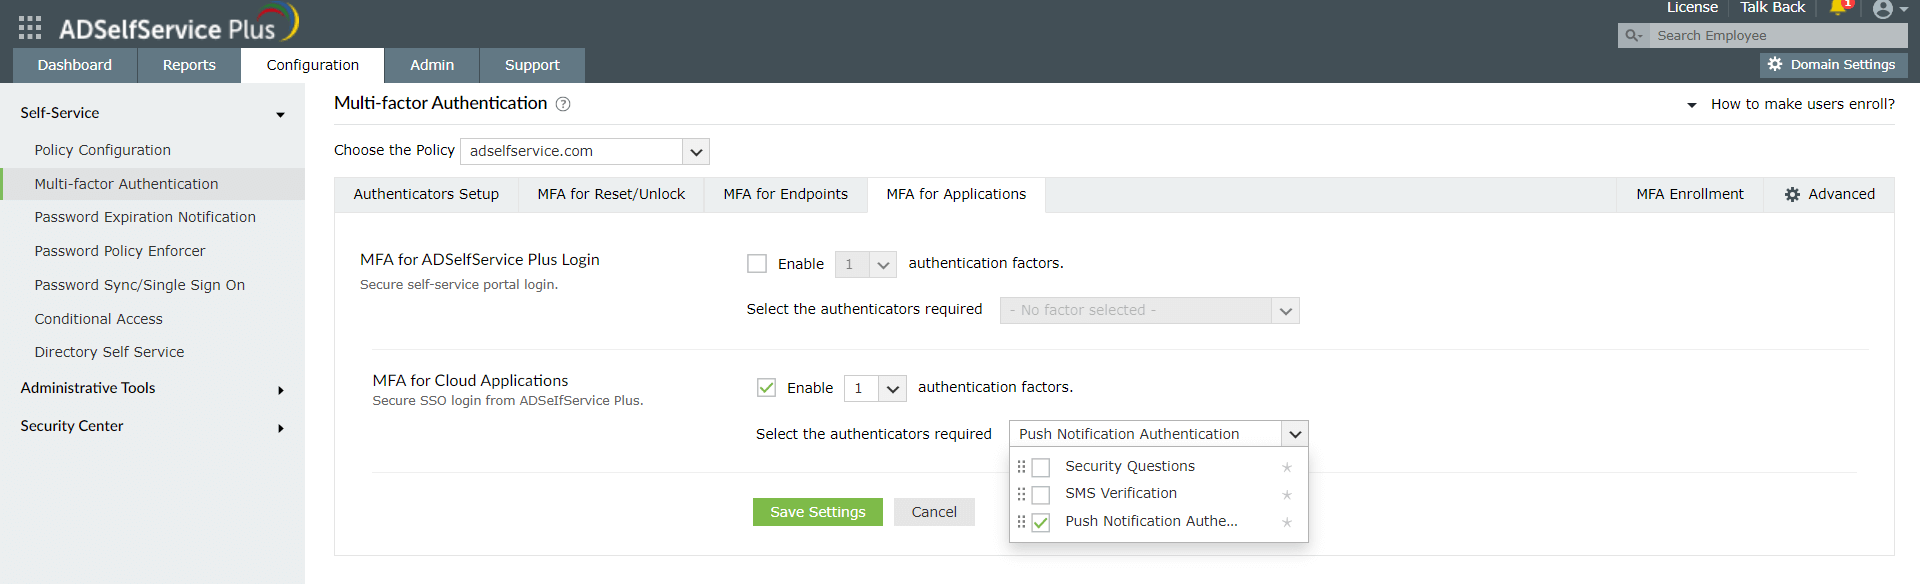Click the Save Settings button
Viewport: 1920px width, 584px height.
817,512
